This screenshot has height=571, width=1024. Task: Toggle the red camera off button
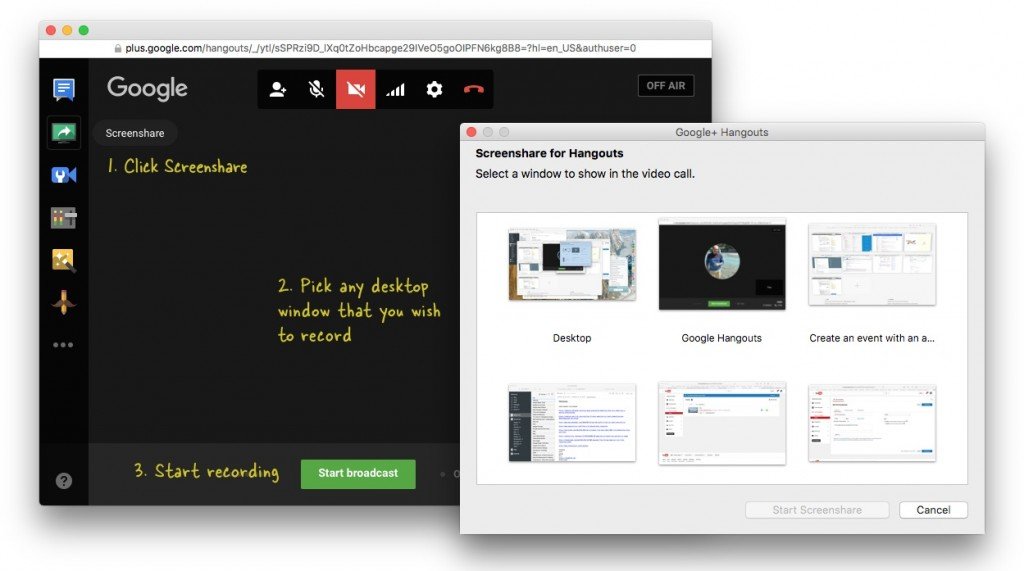(x=356, y=90)
